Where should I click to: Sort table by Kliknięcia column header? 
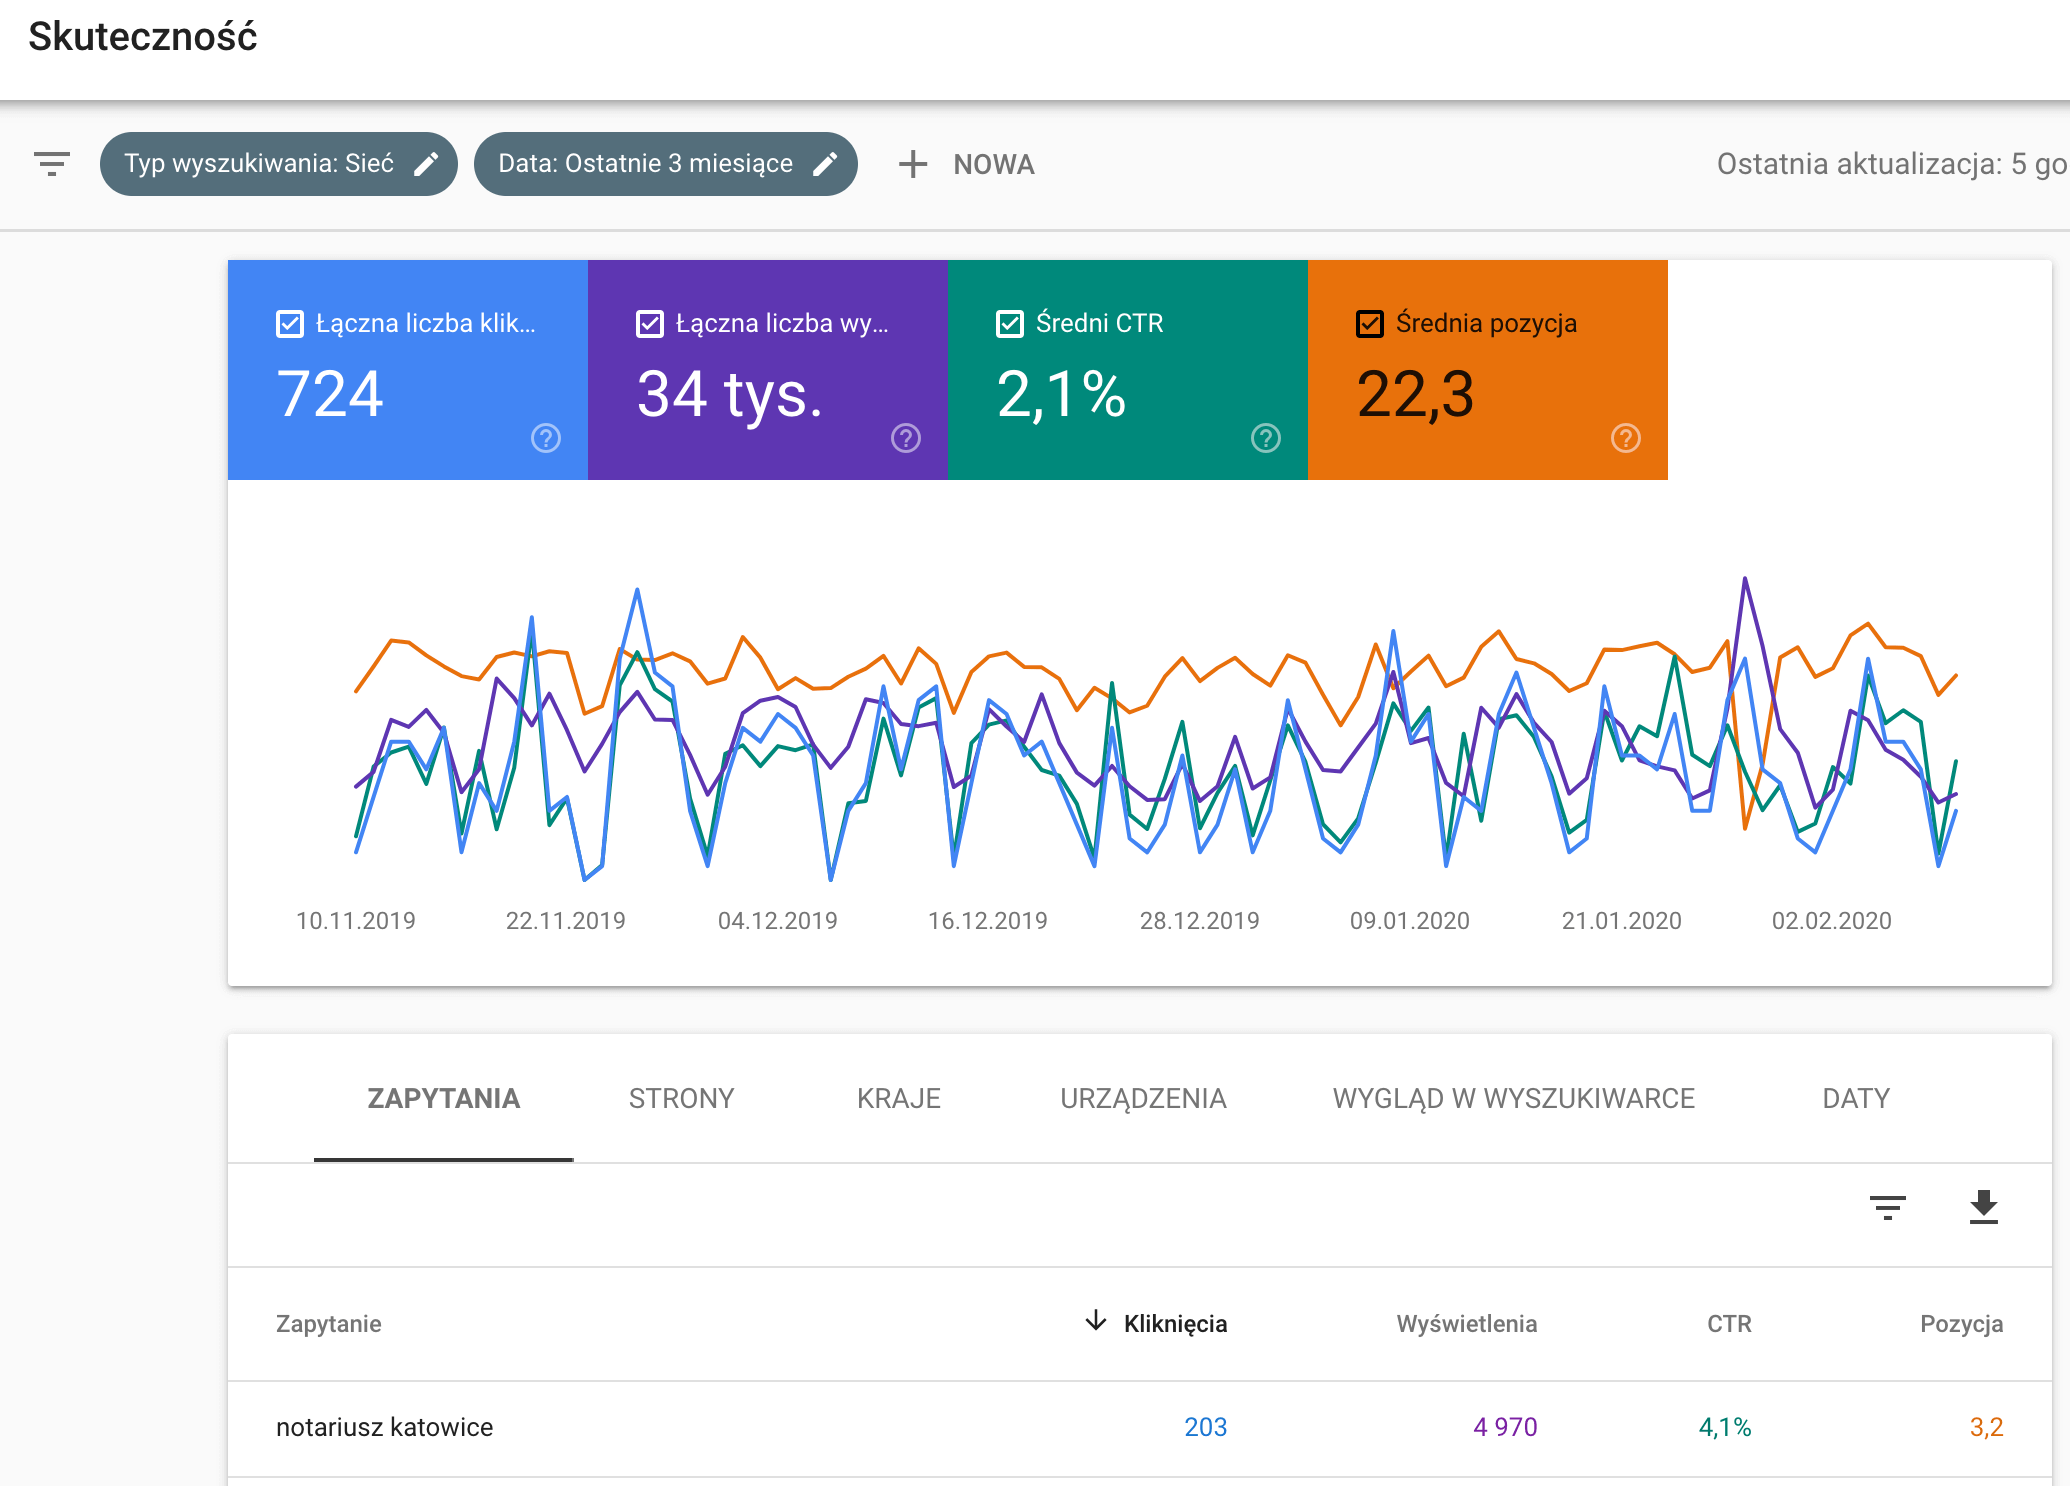click(1175, 1324)
